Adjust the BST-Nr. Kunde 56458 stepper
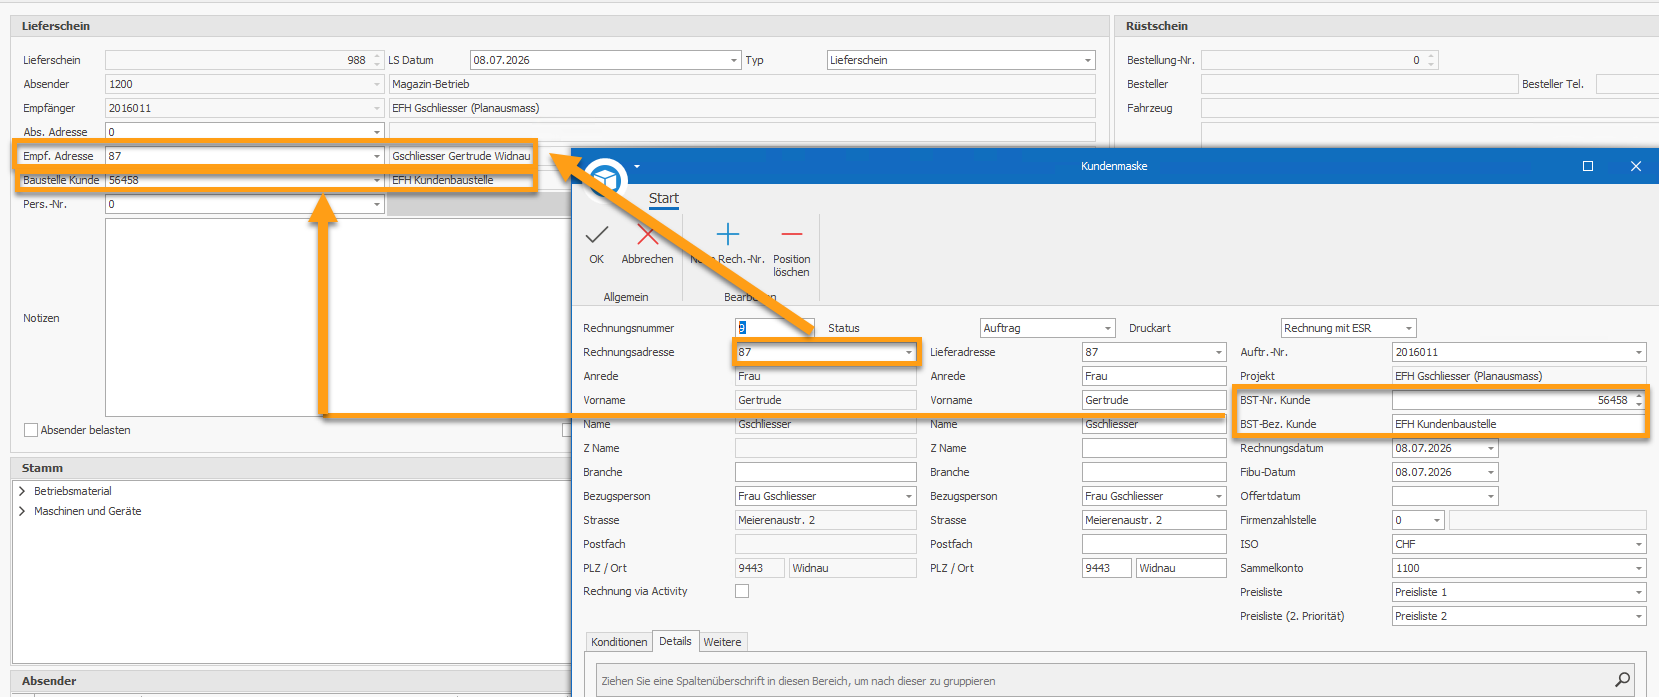The width and height of the screenshot is (1659, 697). point(1639,400)
